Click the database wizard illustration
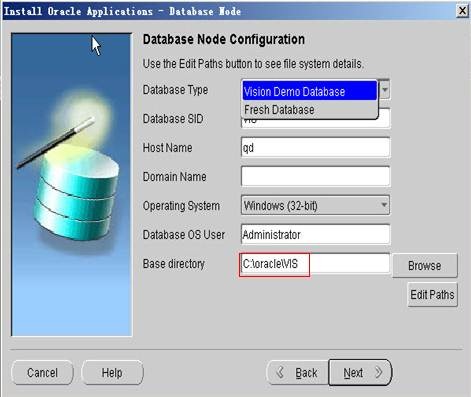Screen dimensions: 471x397 72,184
